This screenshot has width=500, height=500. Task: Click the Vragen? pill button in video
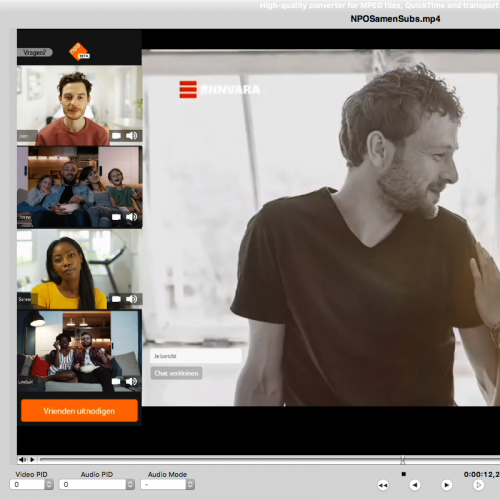pyautogui.click(x=35, y=52)
